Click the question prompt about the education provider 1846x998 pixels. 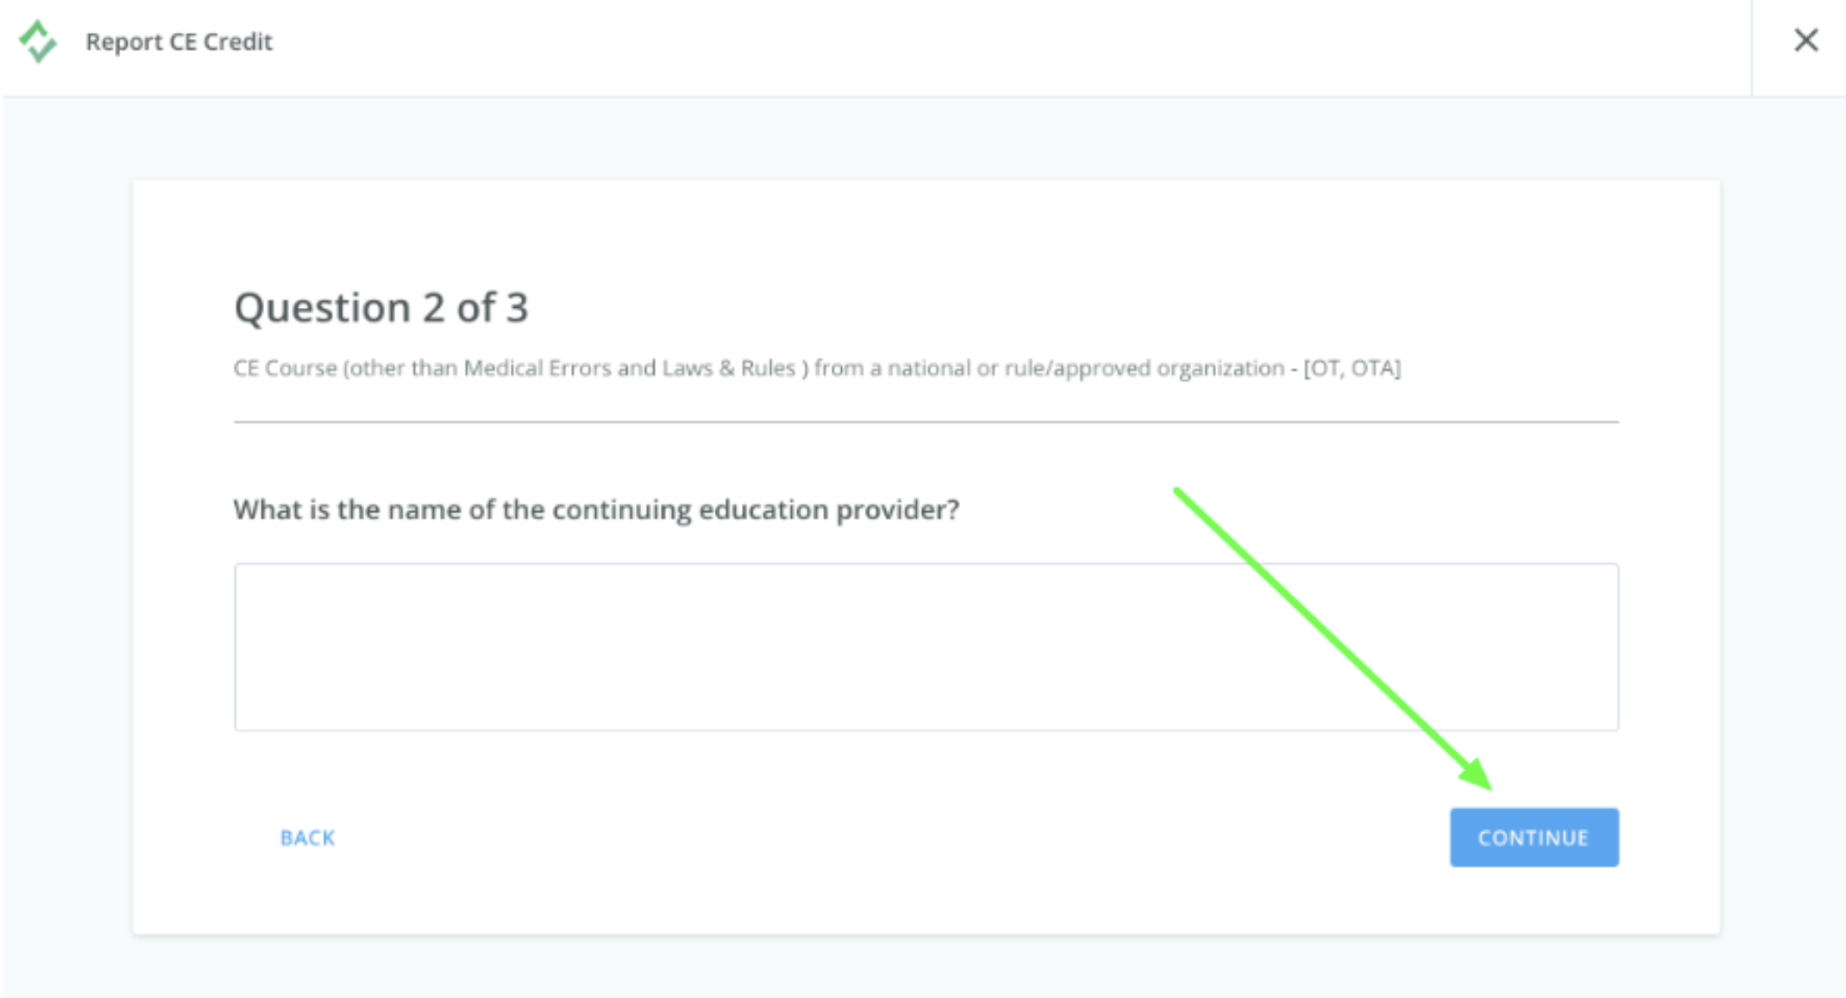coord(596,509)
